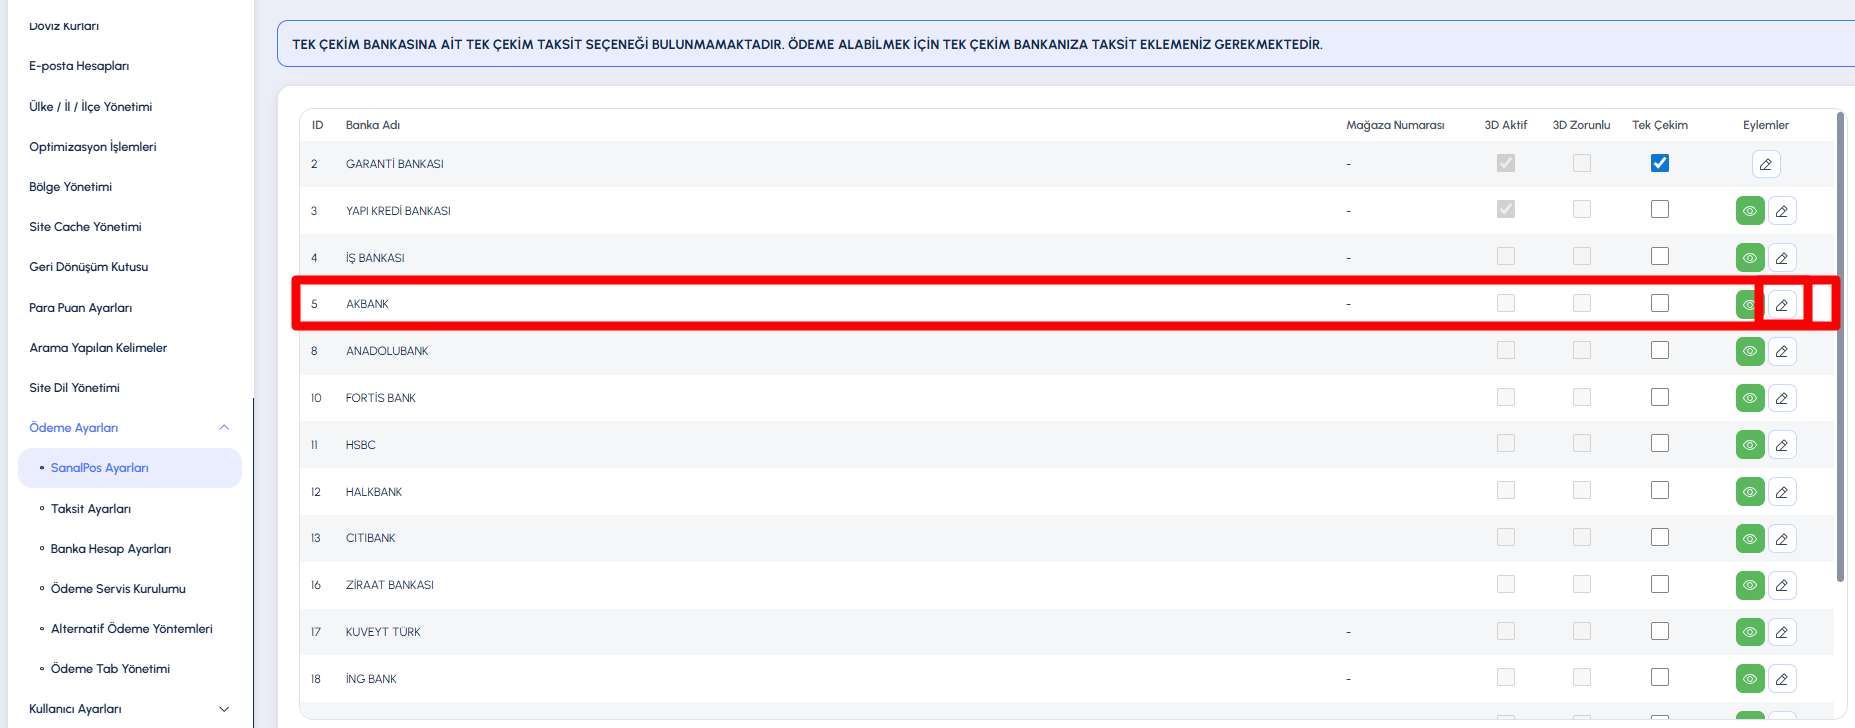Check Tek Çekim for HSBC
Screen dimensions: 1855x728
pyautogui.click(x=1660, y=443)
